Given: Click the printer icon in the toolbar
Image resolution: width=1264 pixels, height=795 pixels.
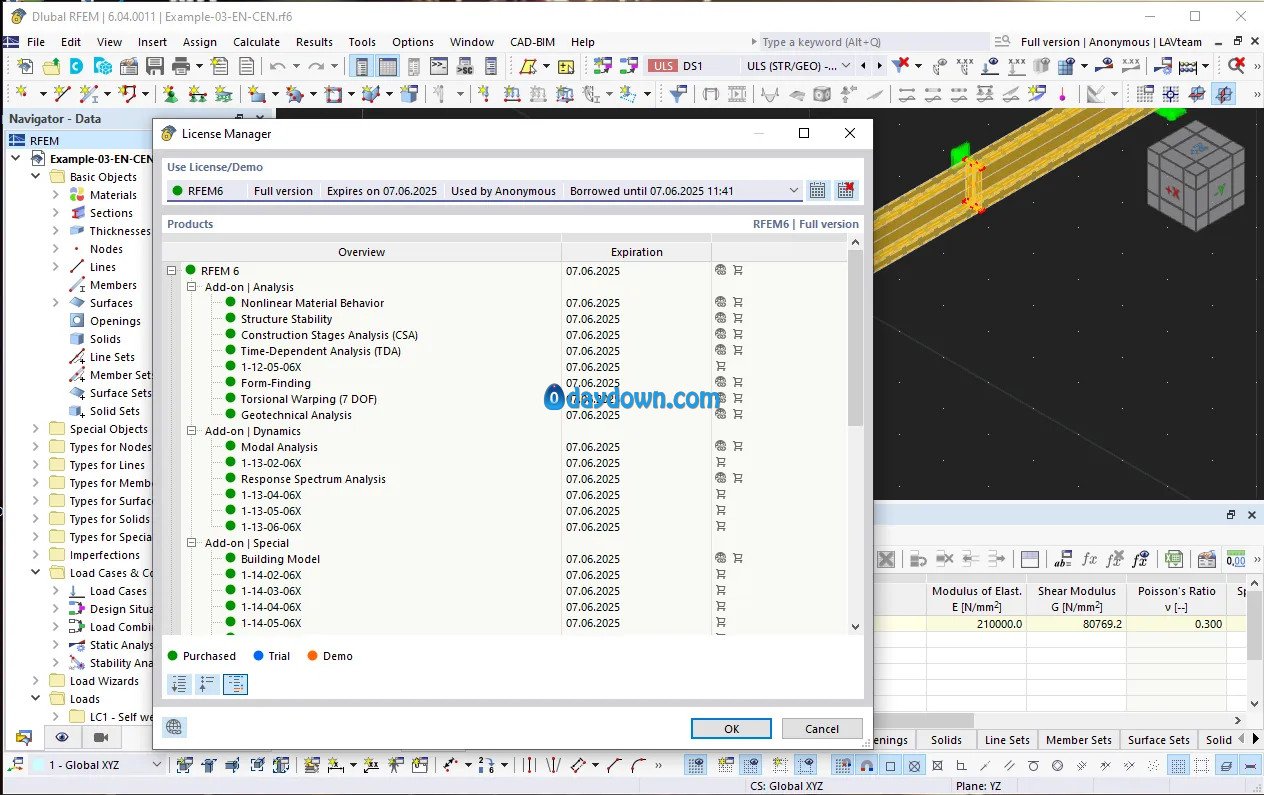Looking at the screenshot, I should 181,66.
